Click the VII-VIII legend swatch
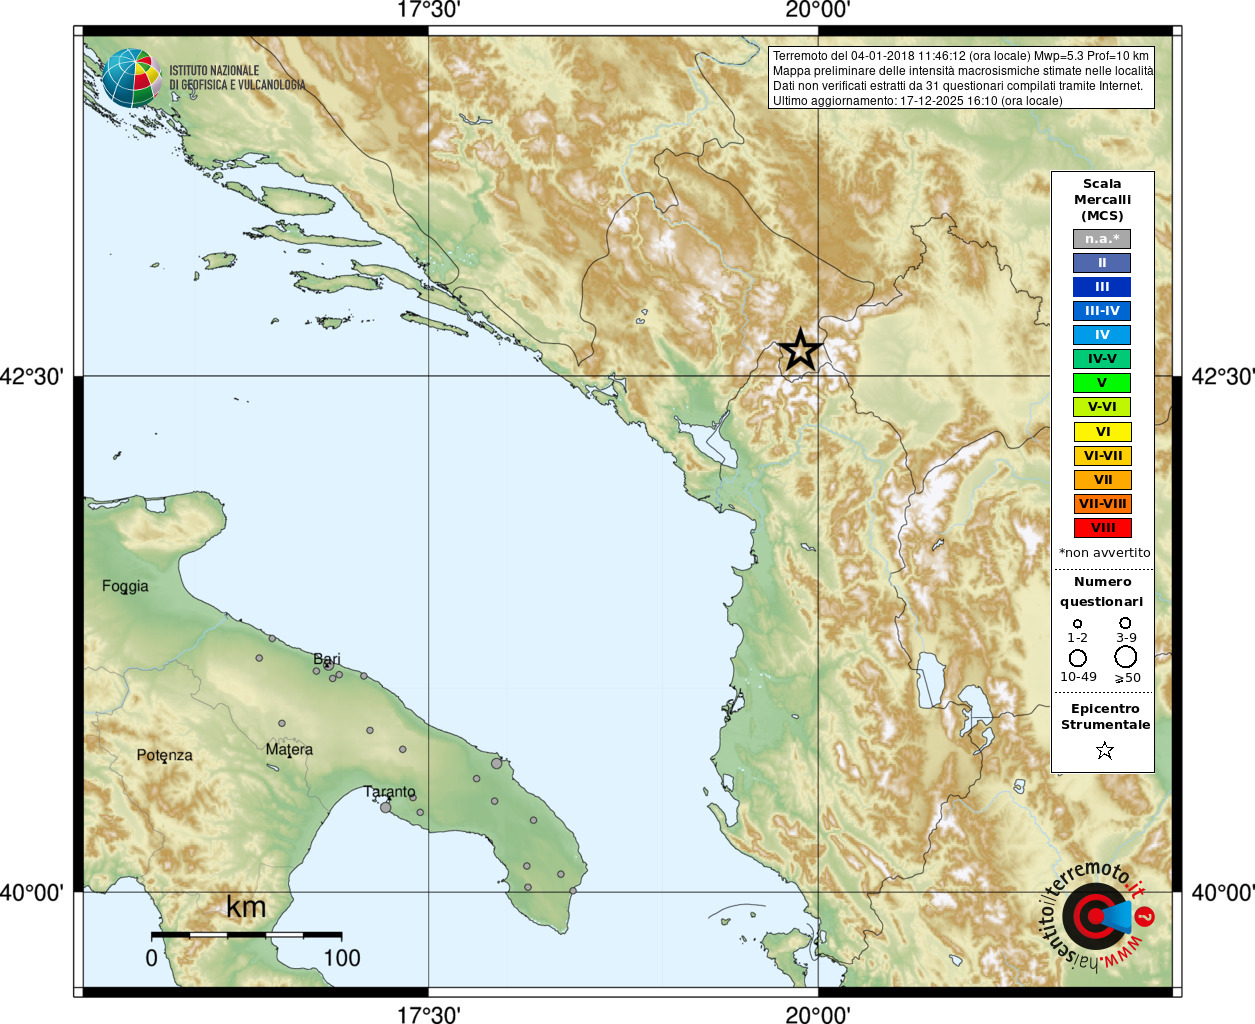The width and height of the screenshot is (1255, 1024). coord(1103,504)
